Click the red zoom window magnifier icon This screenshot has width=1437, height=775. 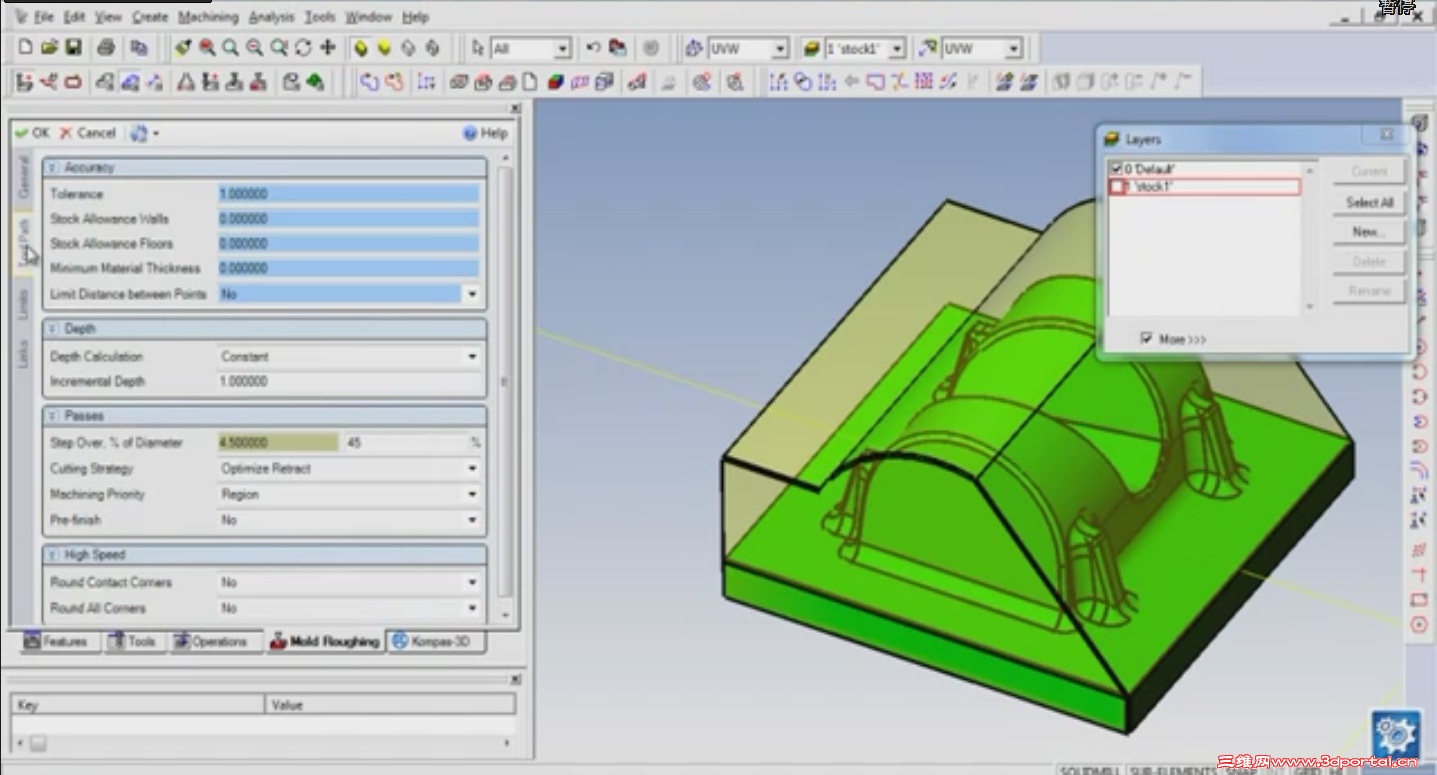[x=207, y=48]
